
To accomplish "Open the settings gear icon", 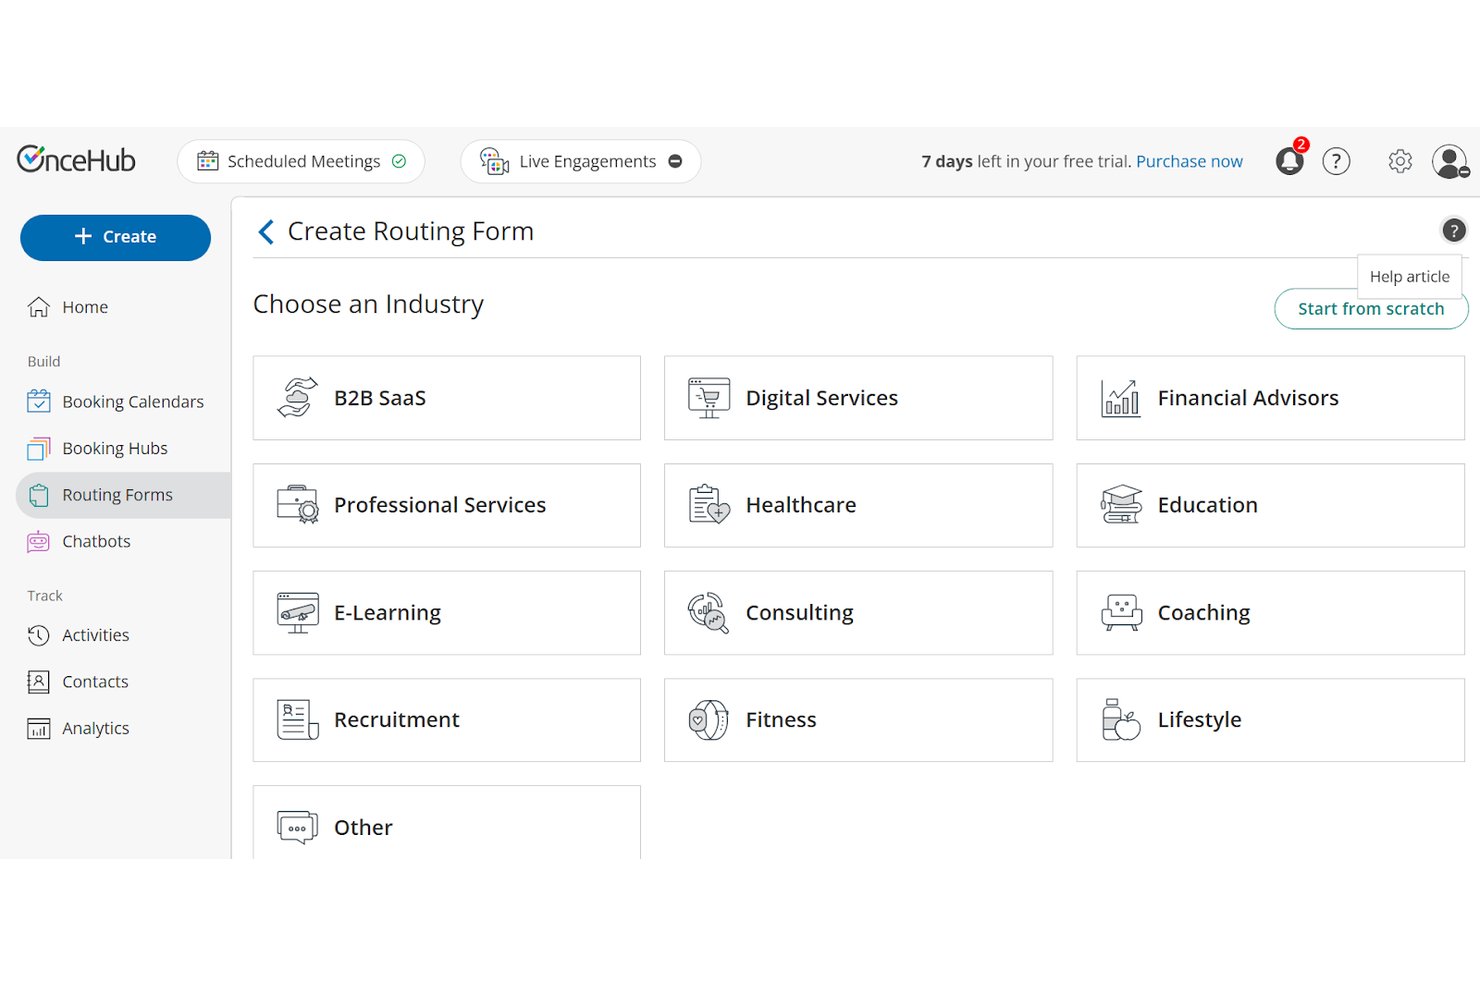I will pyautogui.click(x=1400, y=161).
